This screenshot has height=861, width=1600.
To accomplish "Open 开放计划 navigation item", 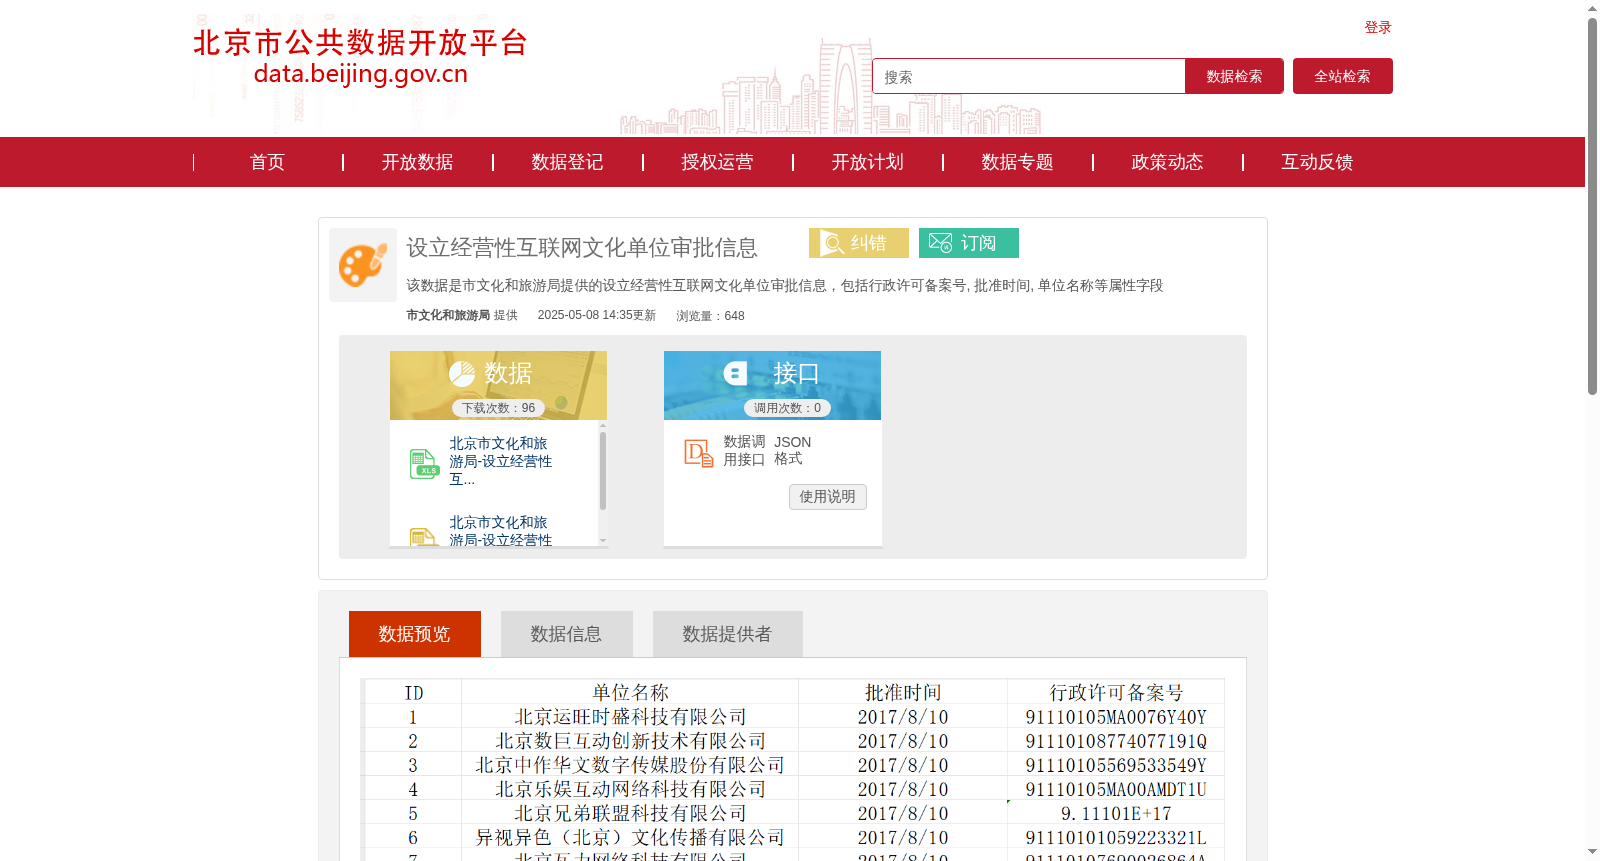I will [867, 162].
